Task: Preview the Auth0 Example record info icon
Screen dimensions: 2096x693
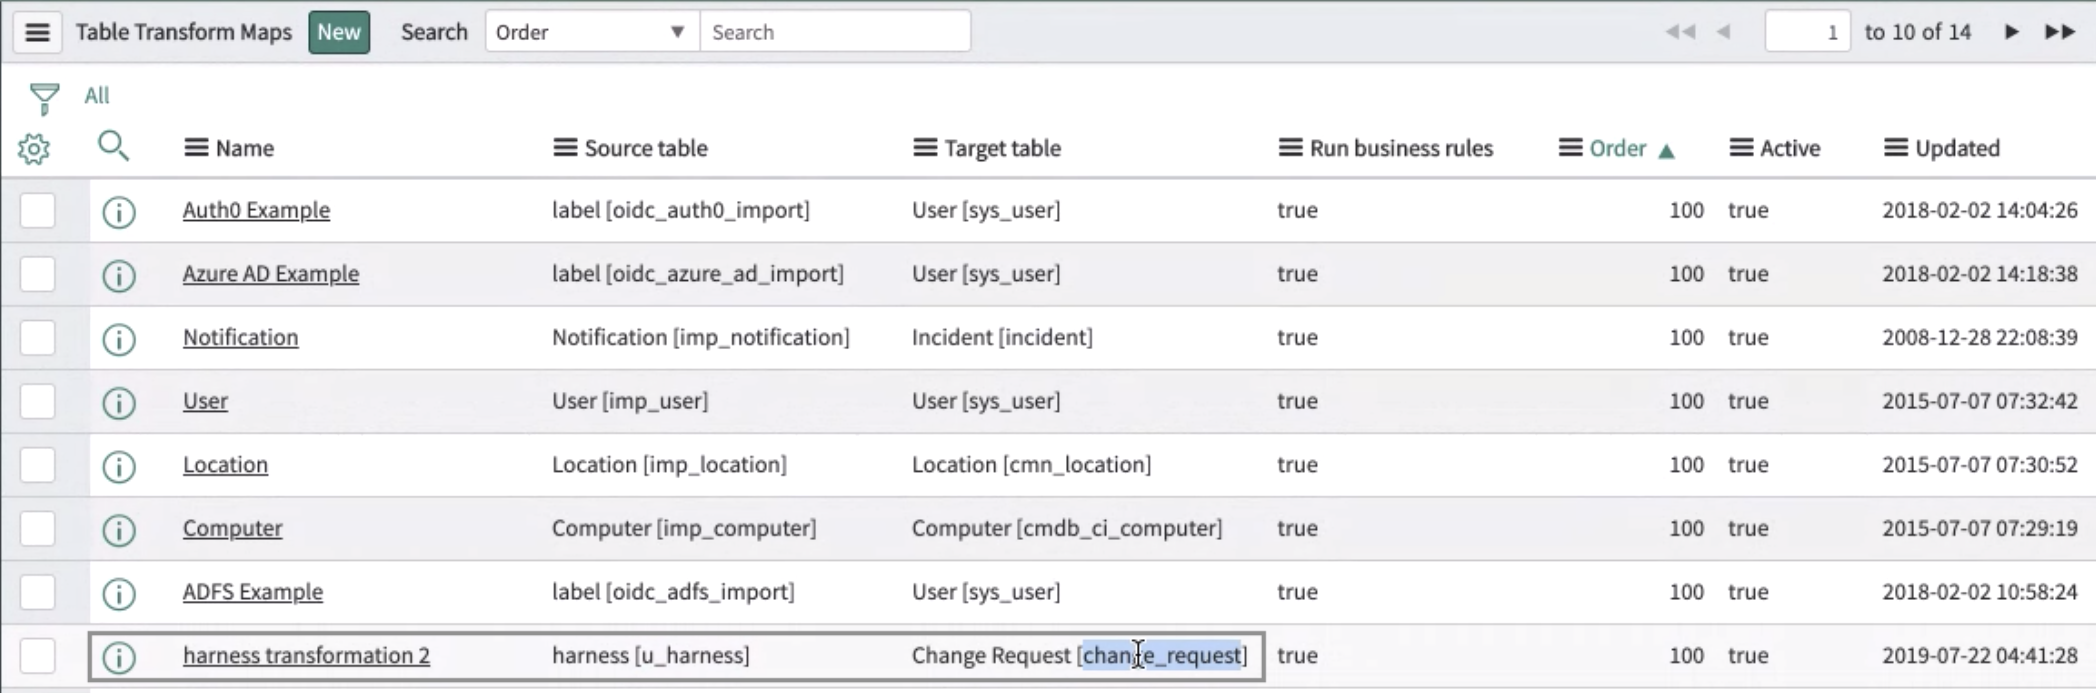Action: pos(119,212)
